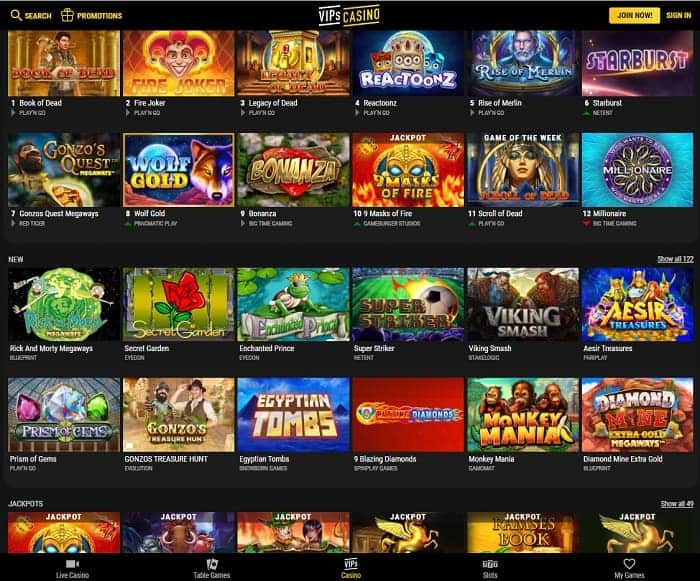Show all 122 new games
Viewport: 700px width, 581px height.
pos(675,259)
